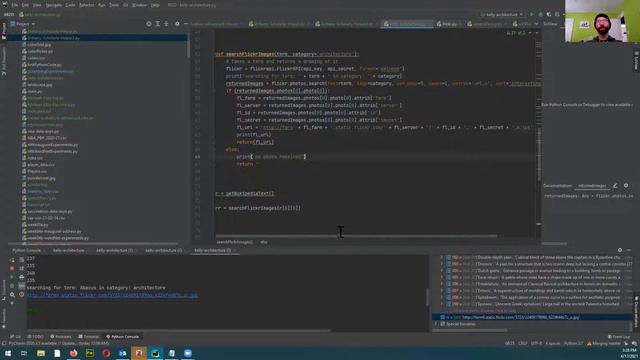
Task: Select the returnedImages documentation tab
Action: click(592, 186)
